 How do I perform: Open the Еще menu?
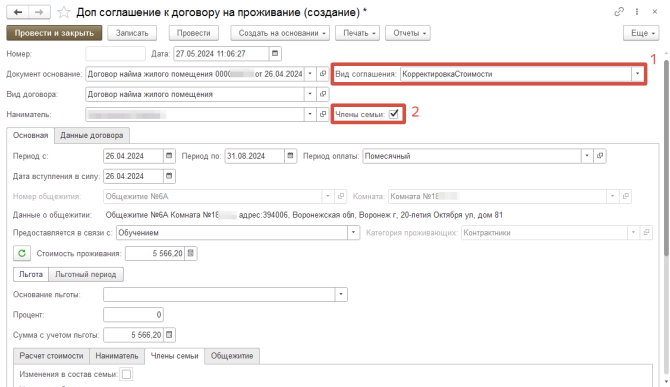point(641,33)
